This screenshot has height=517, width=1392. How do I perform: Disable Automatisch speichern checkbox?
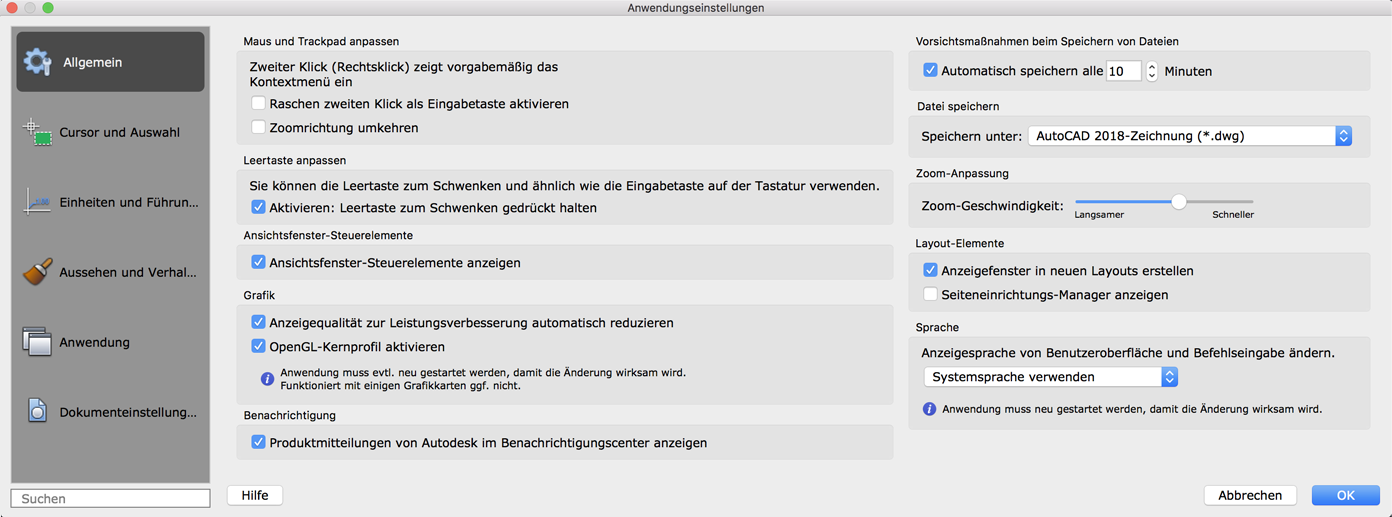pos(930,71)
